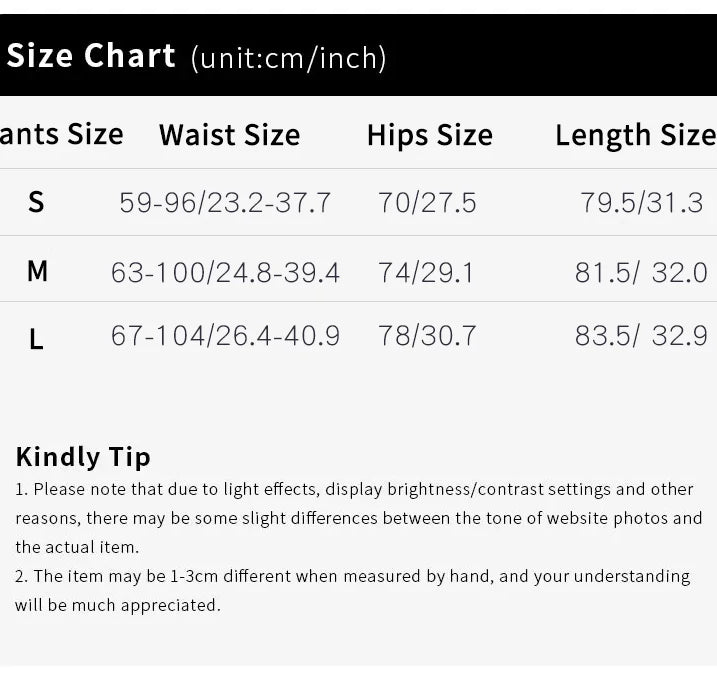Image resolution: width=717 pixels, height=694 pixels.
Task: Click length value 83.5/ 32.9
Action: coord(641,336)
